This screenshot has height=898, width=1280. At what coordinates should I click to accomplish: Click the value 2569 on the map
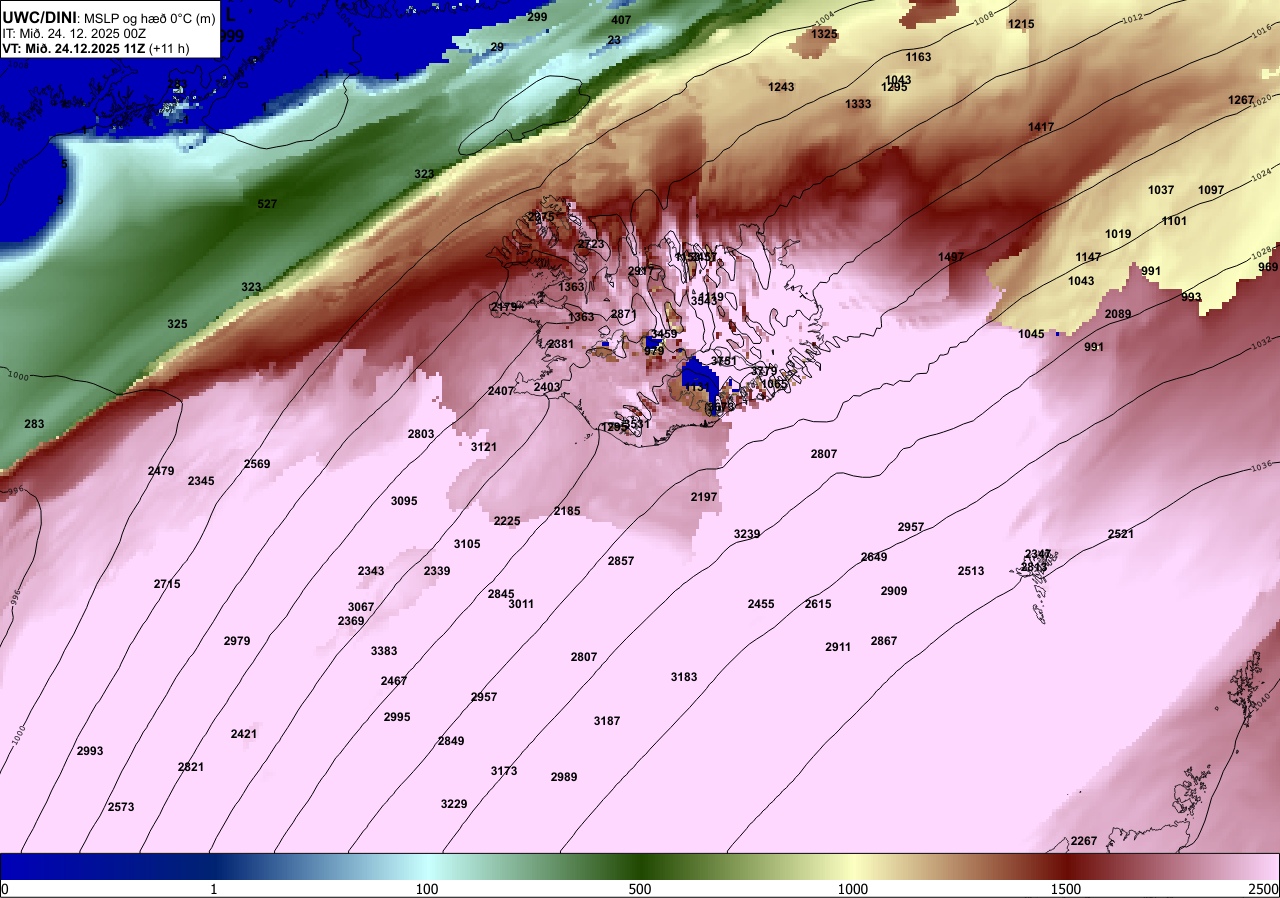click(x=257, y=464)
